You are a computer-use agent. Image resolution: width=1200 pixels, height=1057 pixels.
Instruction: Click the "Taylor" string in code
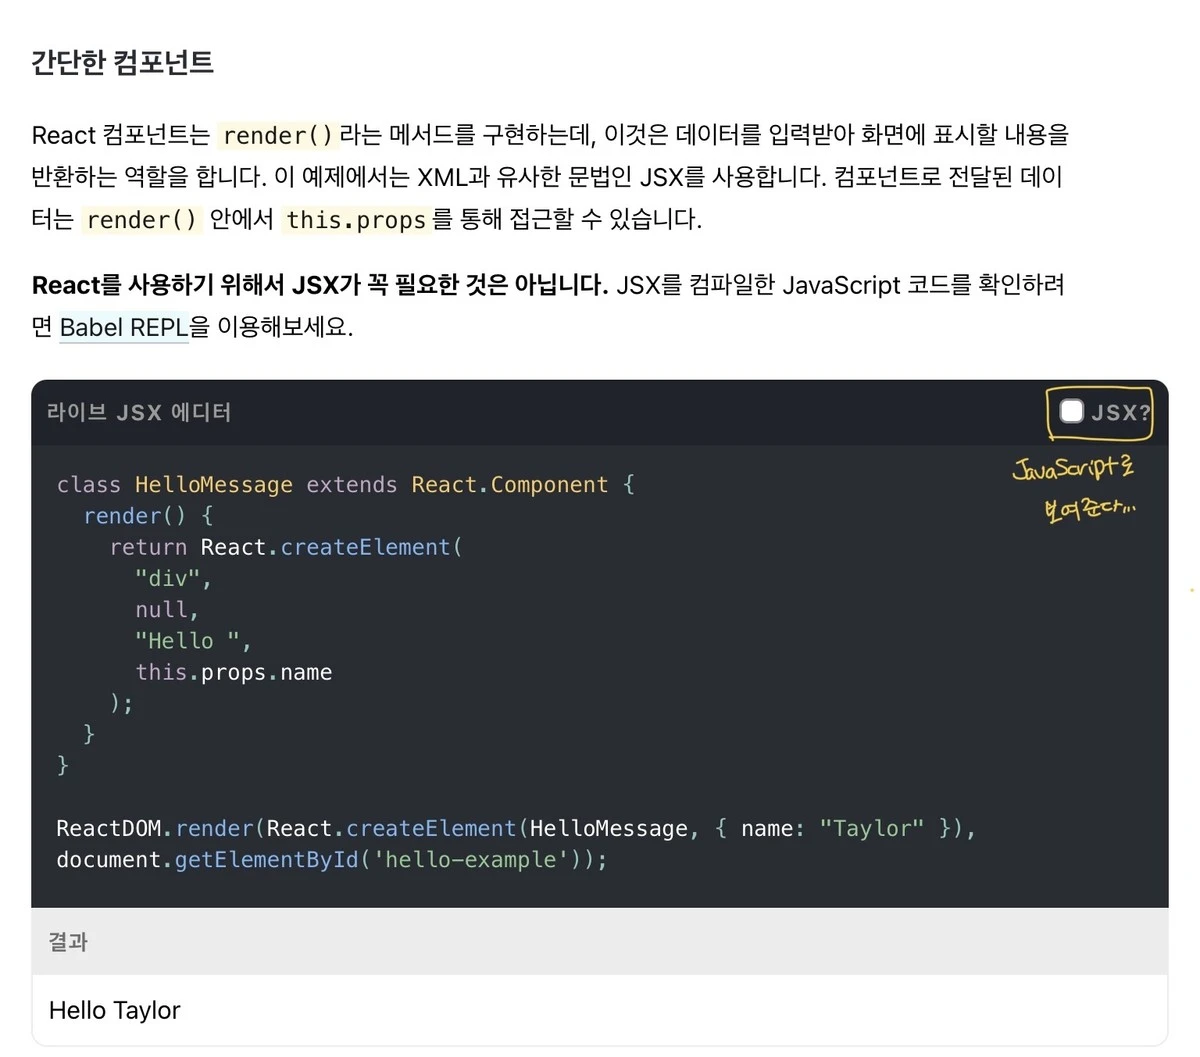click(x=872, y=828)
